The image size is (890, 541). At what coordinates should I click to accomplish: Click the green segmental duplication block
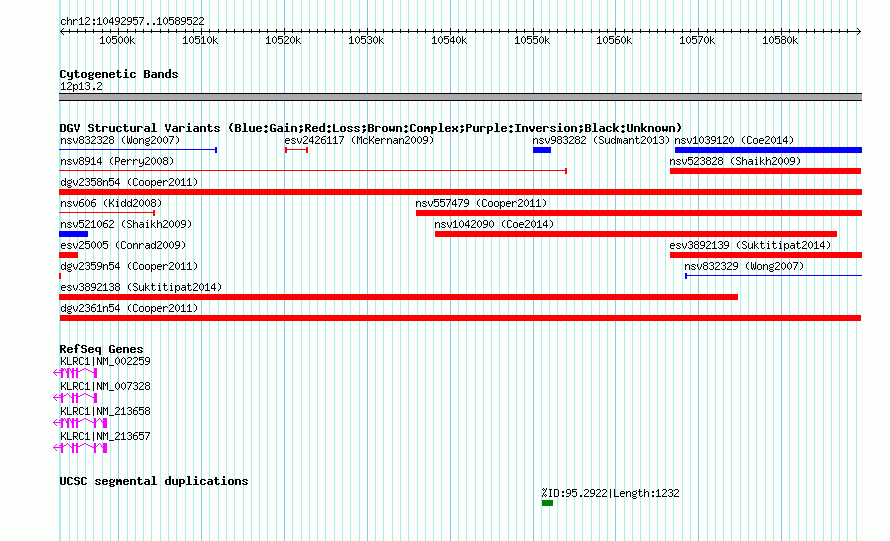coord(547,503)
